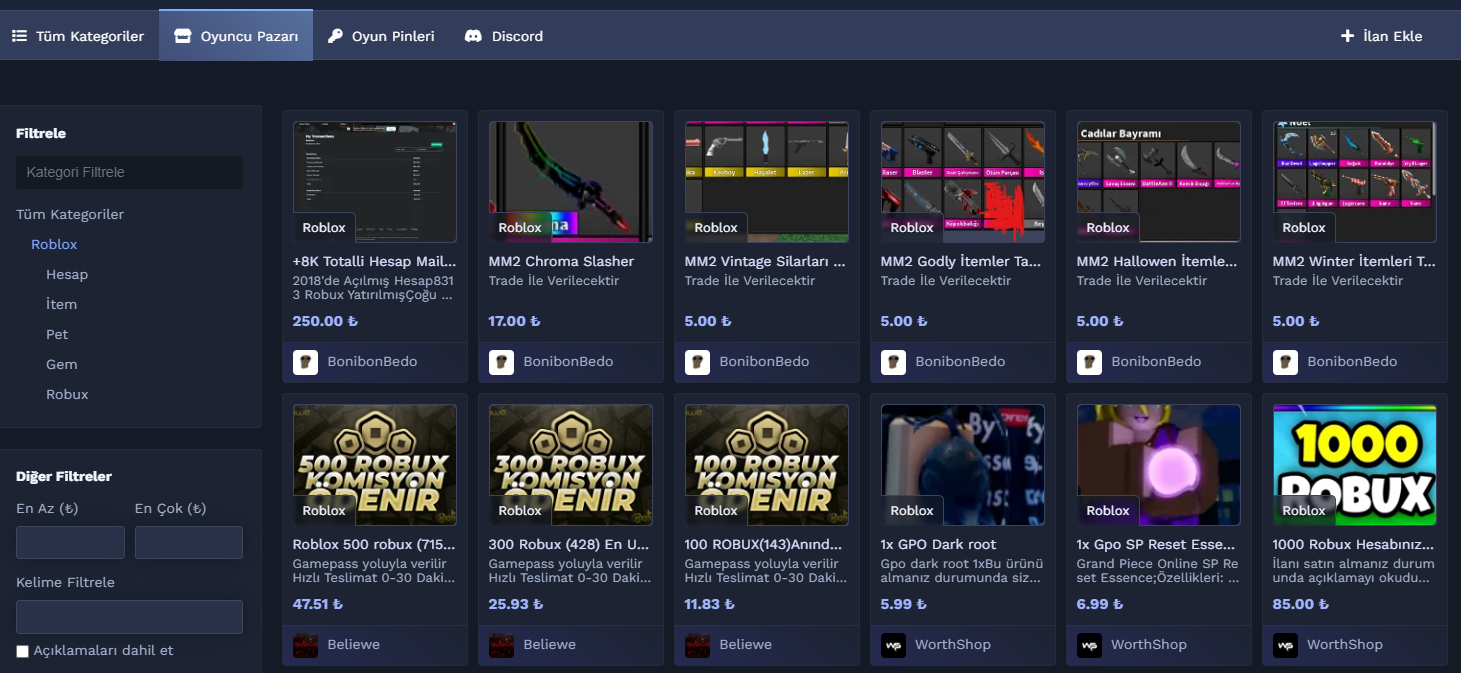Click the 85.00 ₺ price

[1301, 604]
